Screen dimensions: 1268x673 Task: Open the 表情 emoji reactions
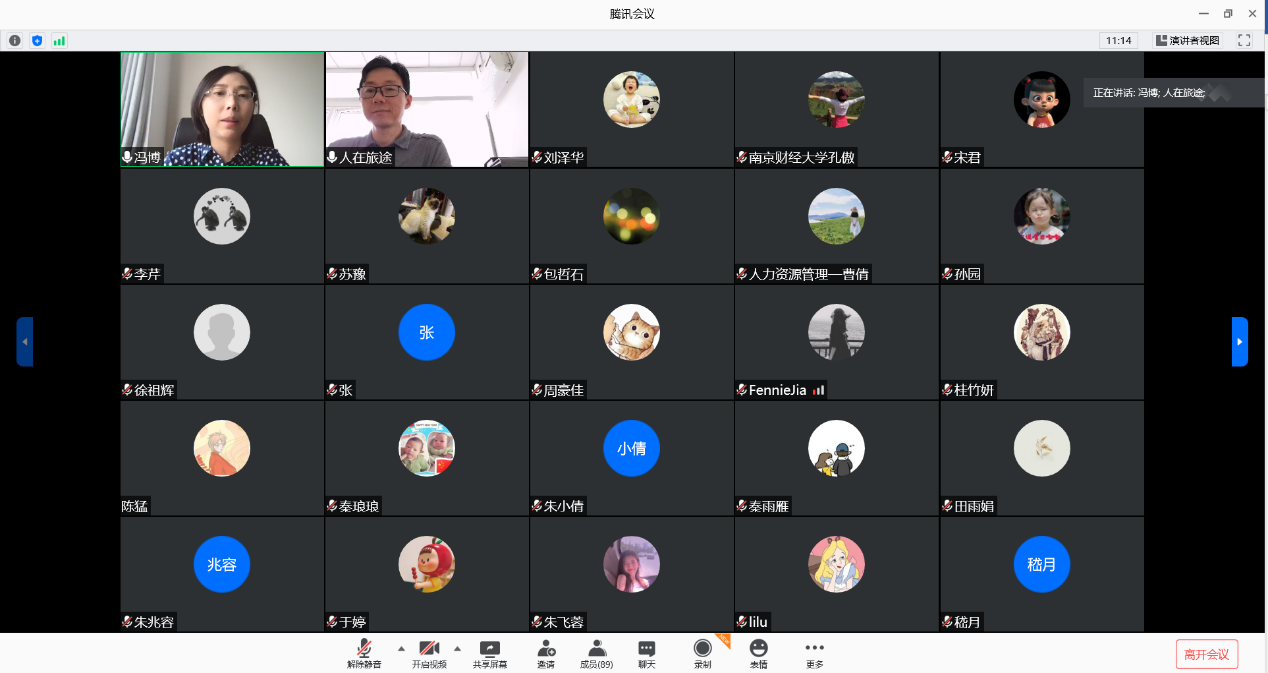(x=759, y=652)
